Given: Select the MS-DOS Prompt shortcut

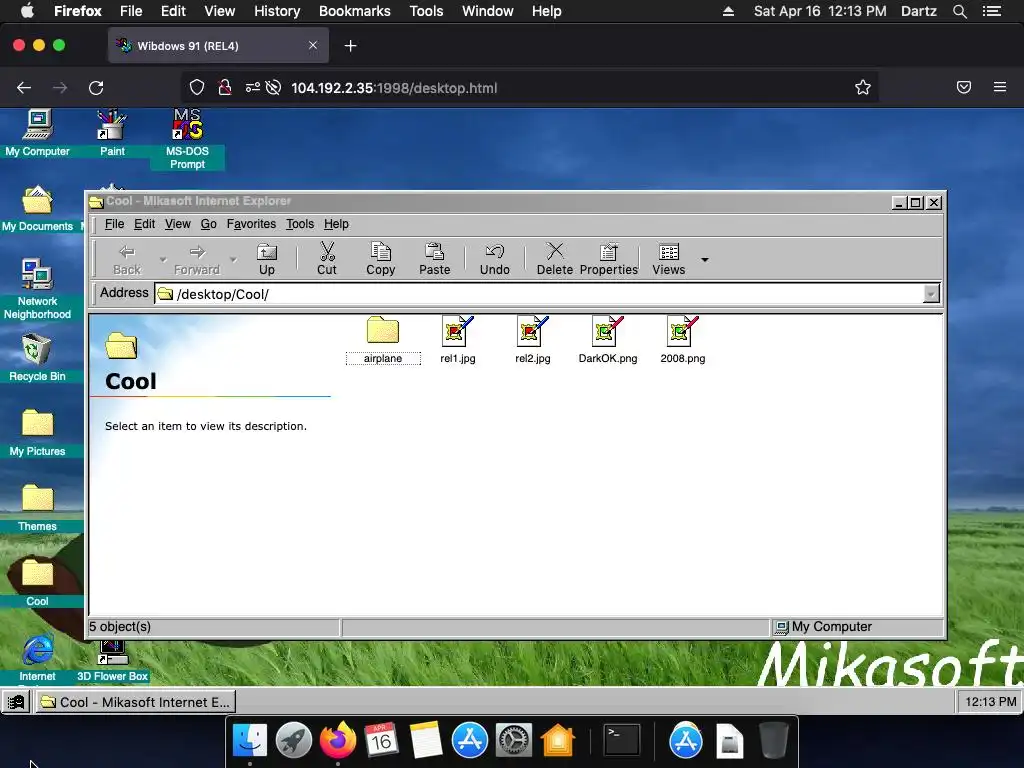Looking at the screenshot, I should [187, 139].
